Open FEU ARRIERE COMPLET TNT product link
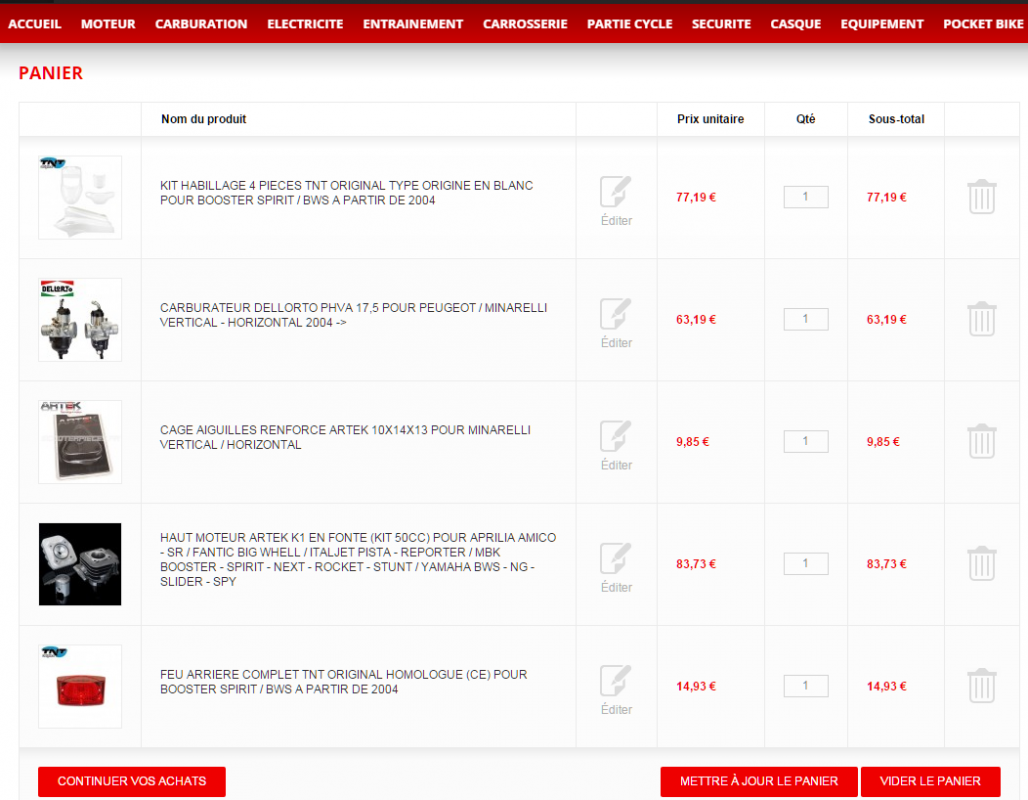This screenshot has height=800, width=1028. pos(344,682)
